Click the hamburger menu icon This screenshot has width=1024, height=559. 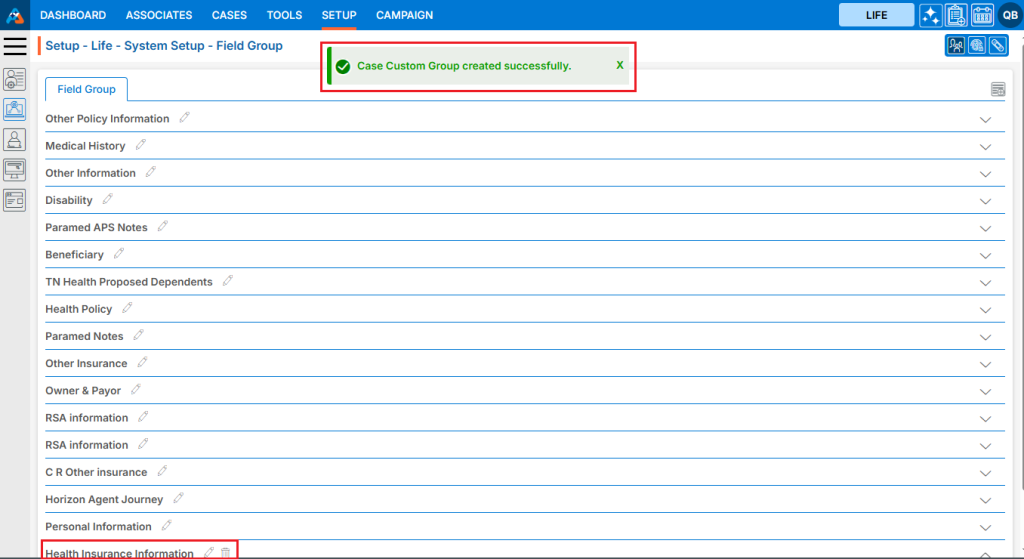tap(15, 46)
